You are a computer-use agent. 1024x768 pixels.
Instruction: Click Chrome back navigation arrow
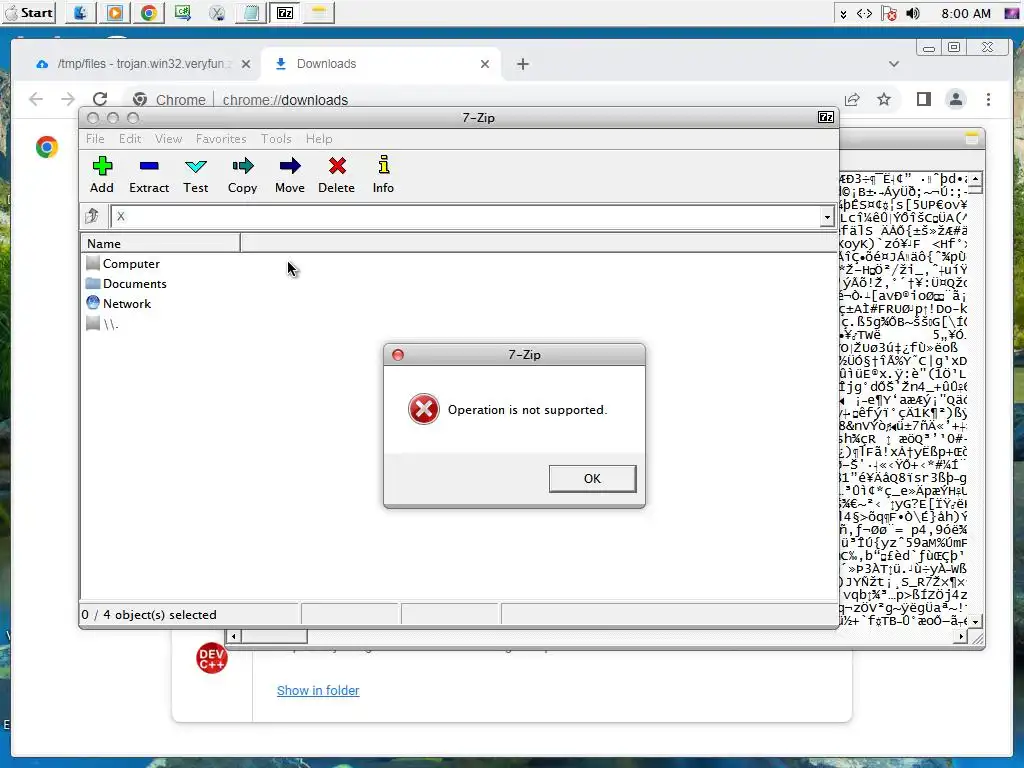point(36,99)
